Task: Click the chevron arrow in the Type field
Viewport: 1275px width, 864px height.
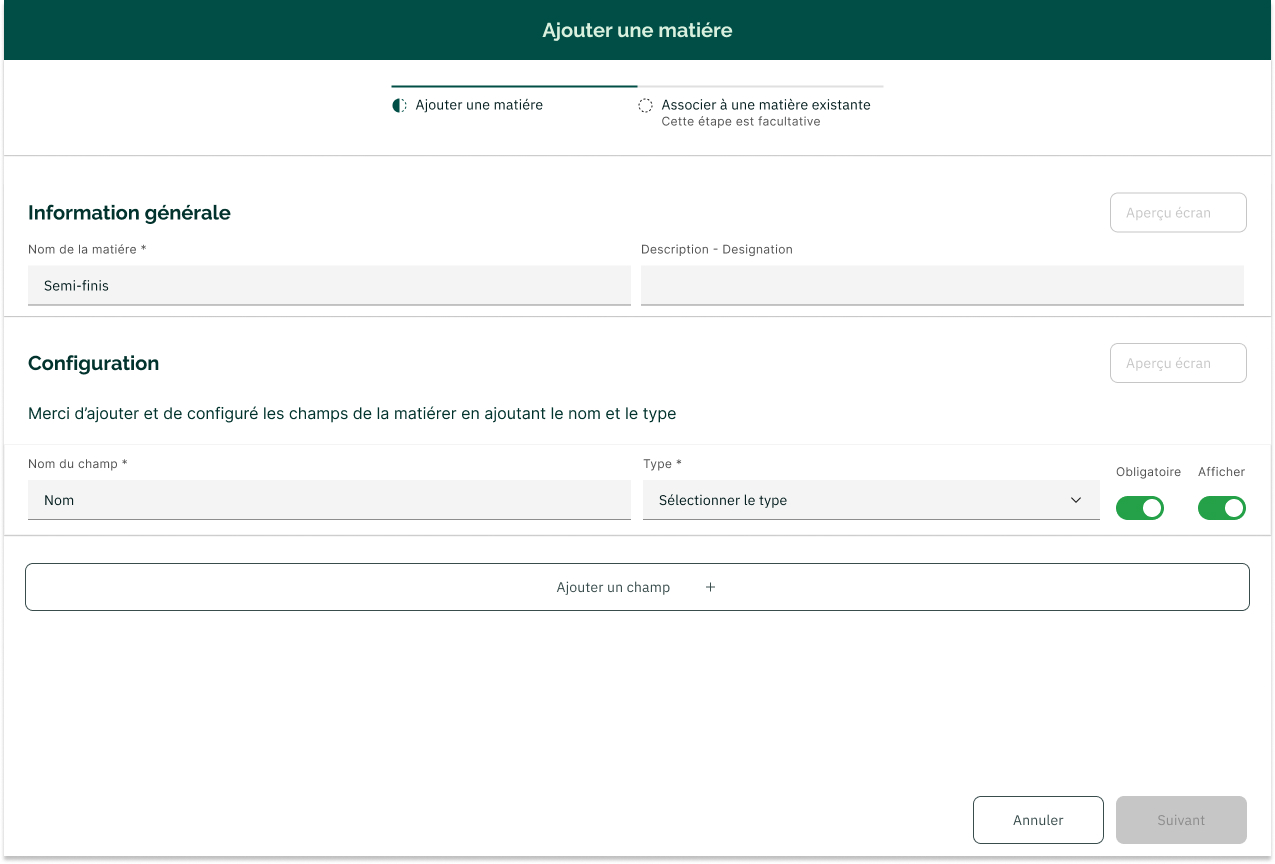Action: (x=1076, y=500)
